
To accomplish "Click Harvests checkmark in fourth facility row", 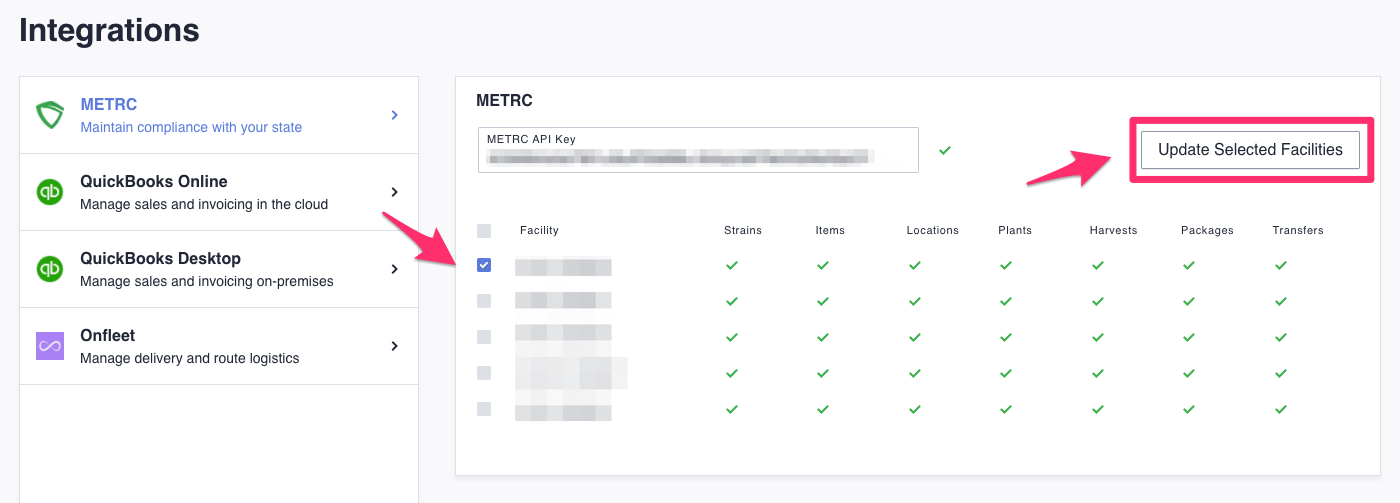I will tap(1097, 373).
